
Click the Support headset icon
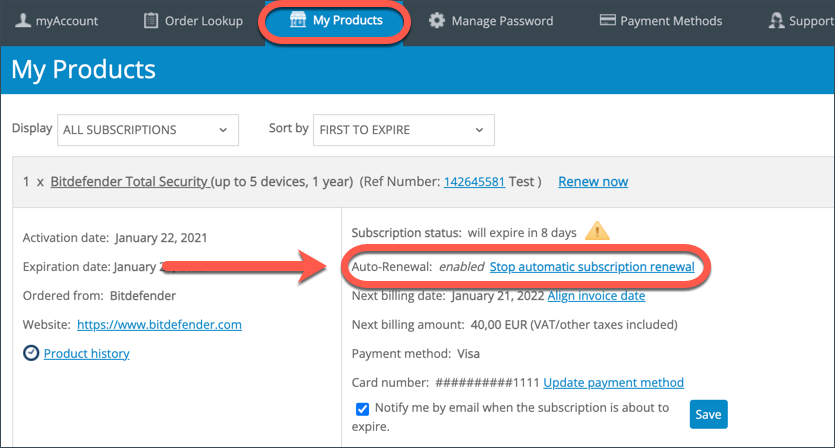[x=776, y=20]
